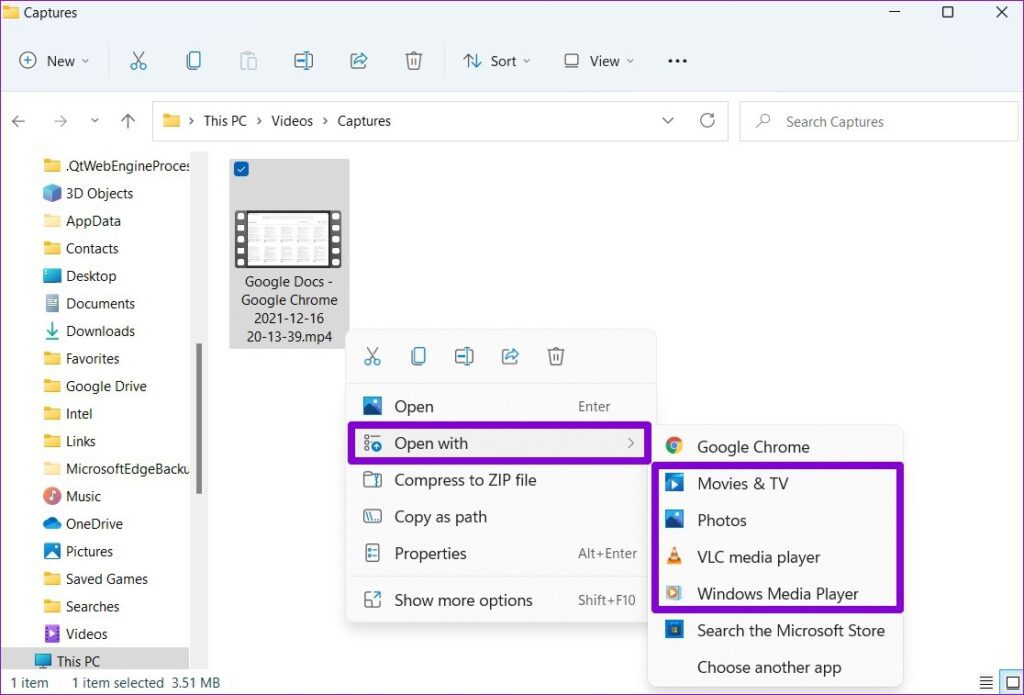1024x695 pixels.
Task: Refresh the Captures folder
Action: tap(708, 121)
